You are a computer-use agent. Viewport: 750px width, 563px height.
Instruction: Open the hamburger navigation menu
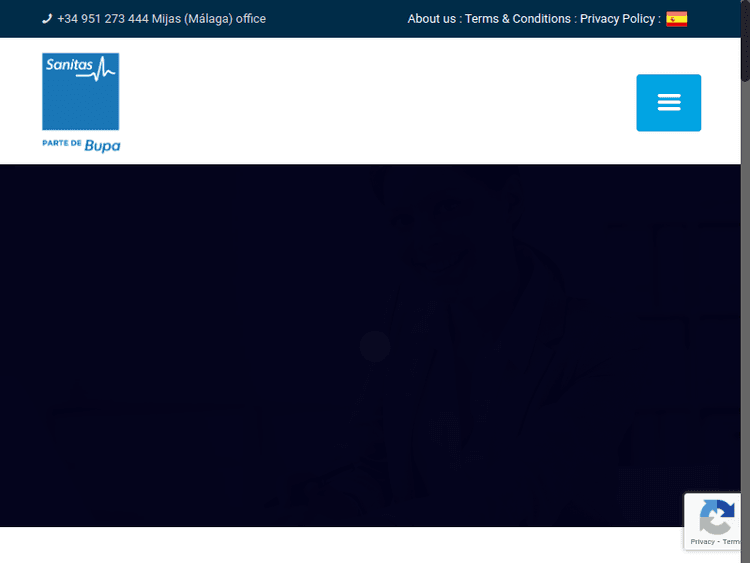(x=668, y=102)
